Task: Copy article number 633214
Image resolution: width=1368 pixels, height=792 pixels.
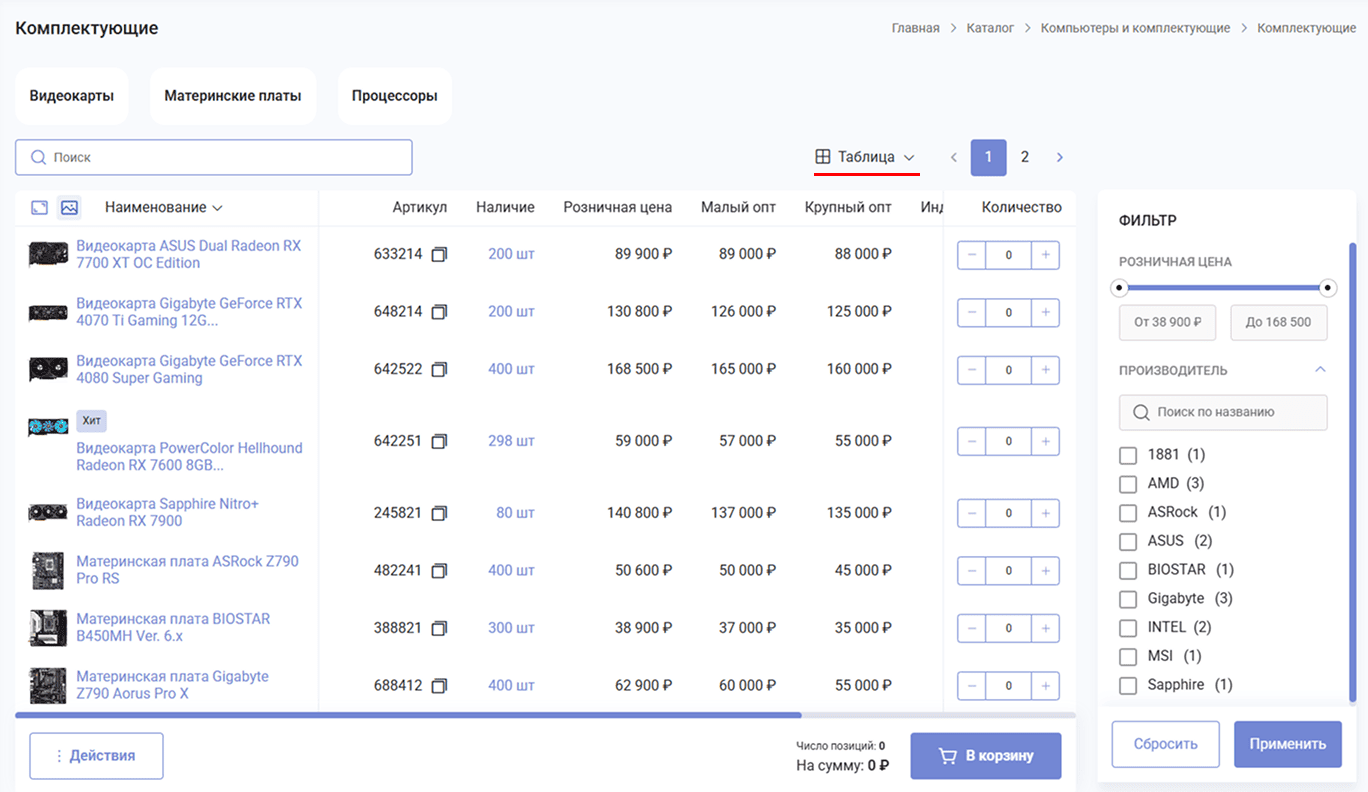Action: 439,255
